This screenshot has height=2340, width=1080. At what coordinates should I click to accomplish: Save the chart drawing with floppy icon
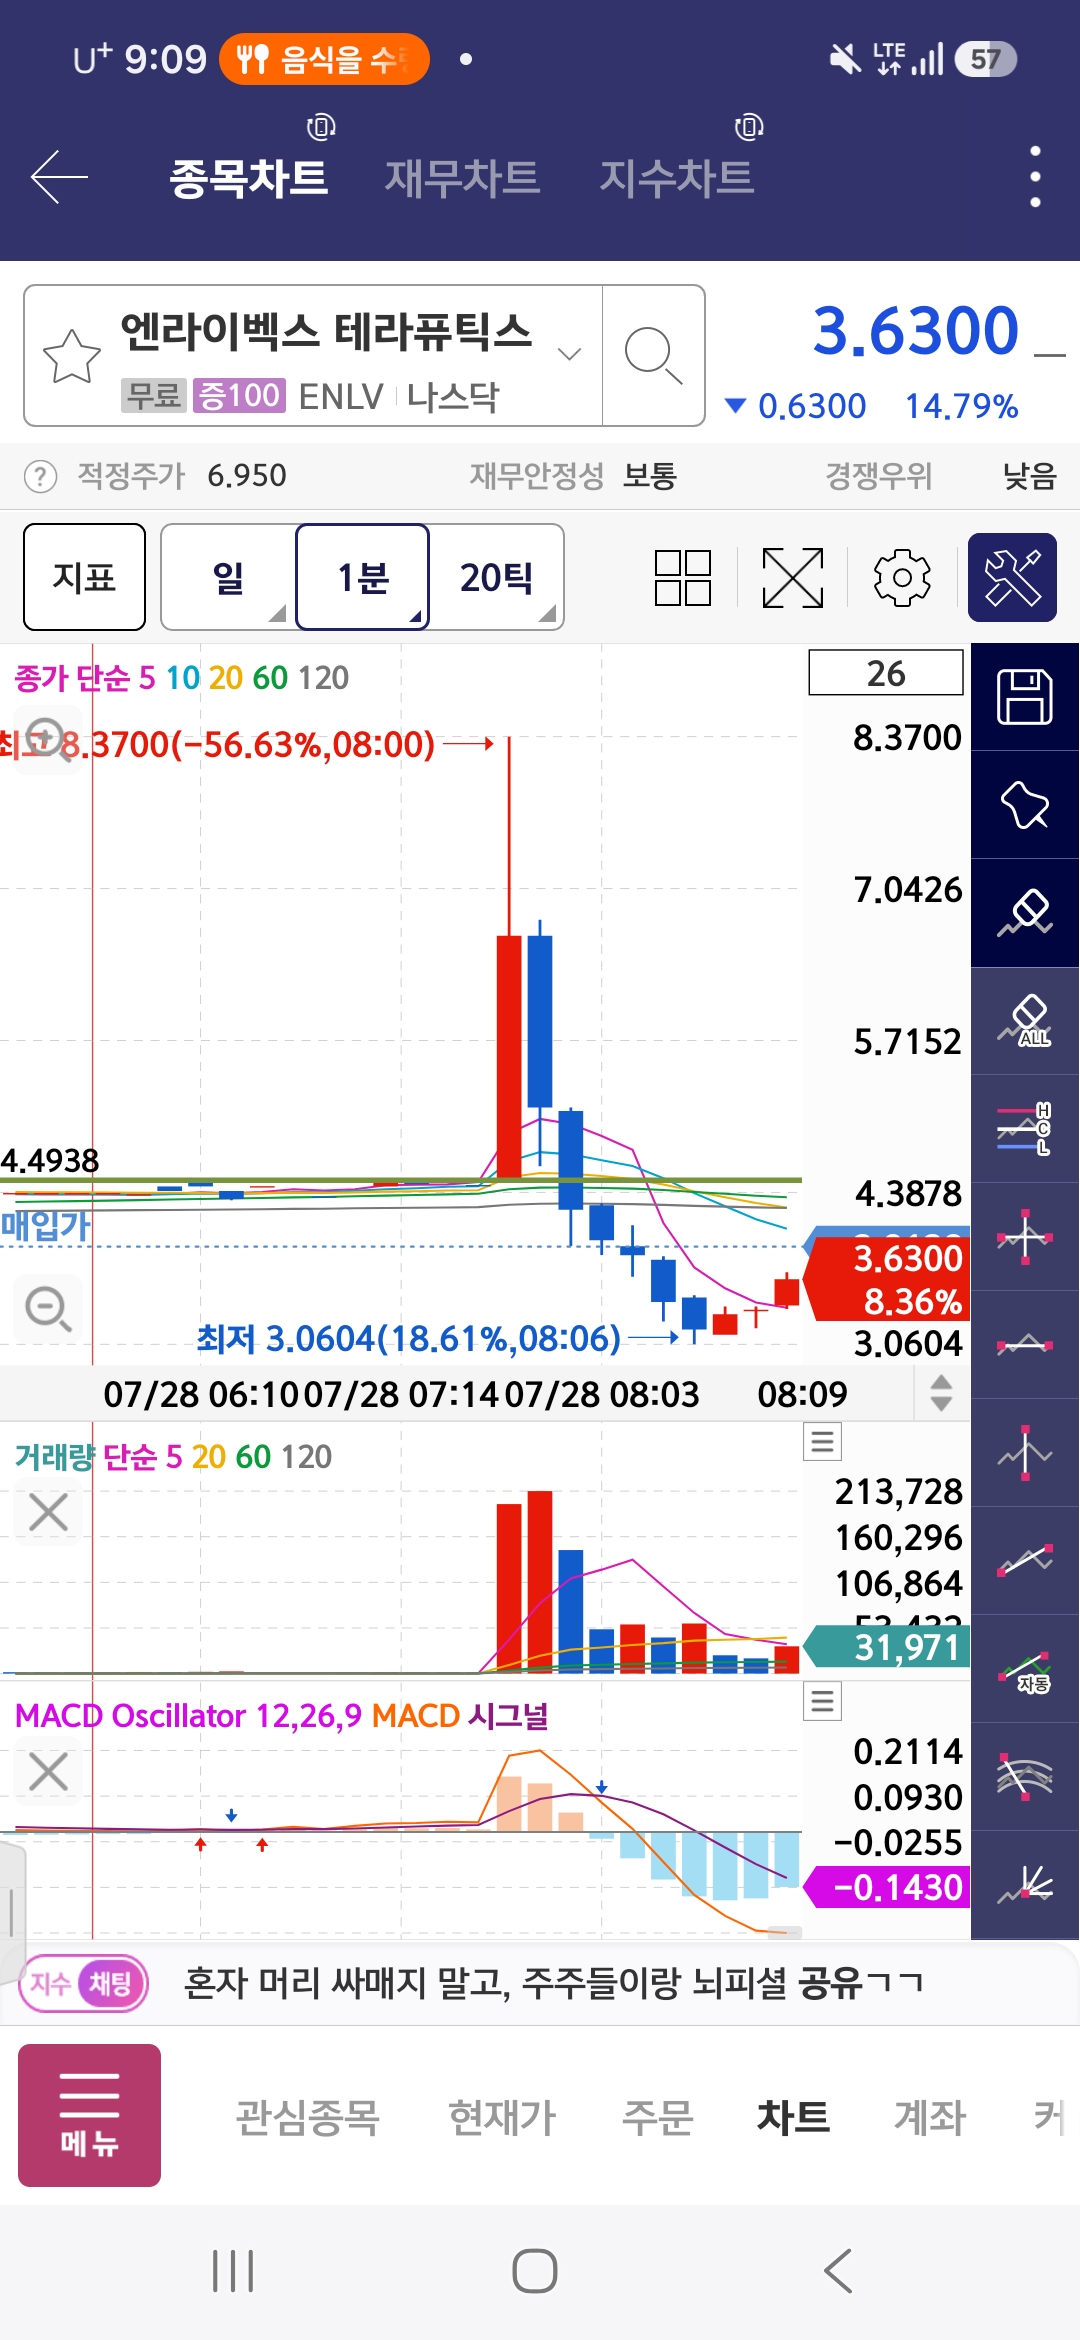point(1025,697)
